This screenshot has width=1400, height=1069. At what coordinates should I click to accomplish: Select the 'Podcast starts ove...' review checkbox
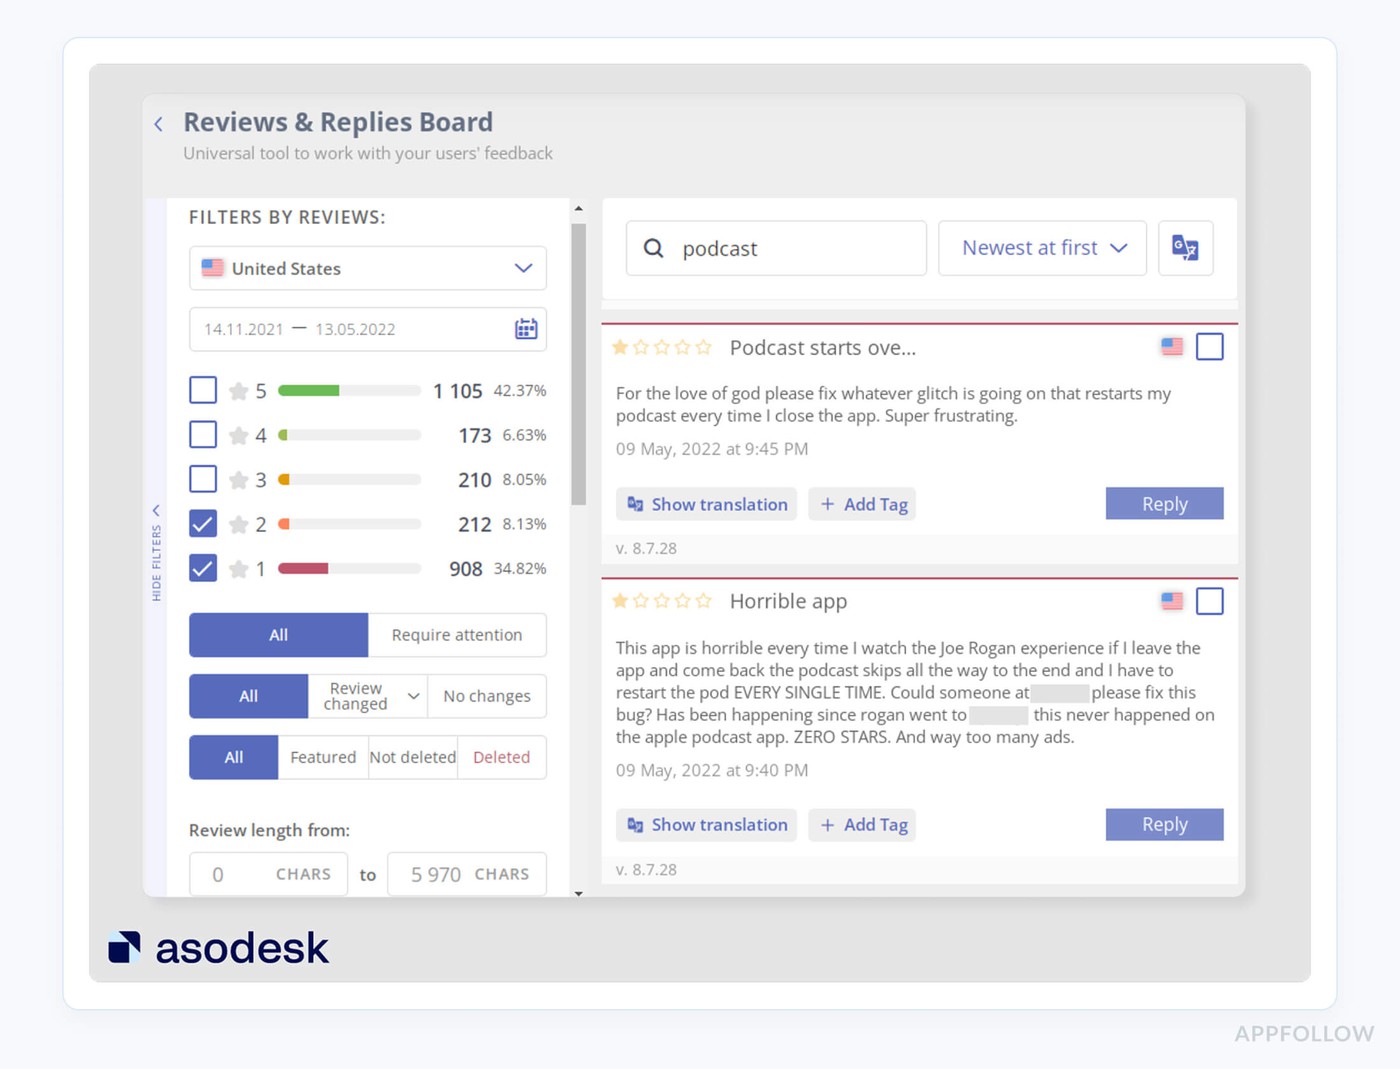[x=1210, y=347]
